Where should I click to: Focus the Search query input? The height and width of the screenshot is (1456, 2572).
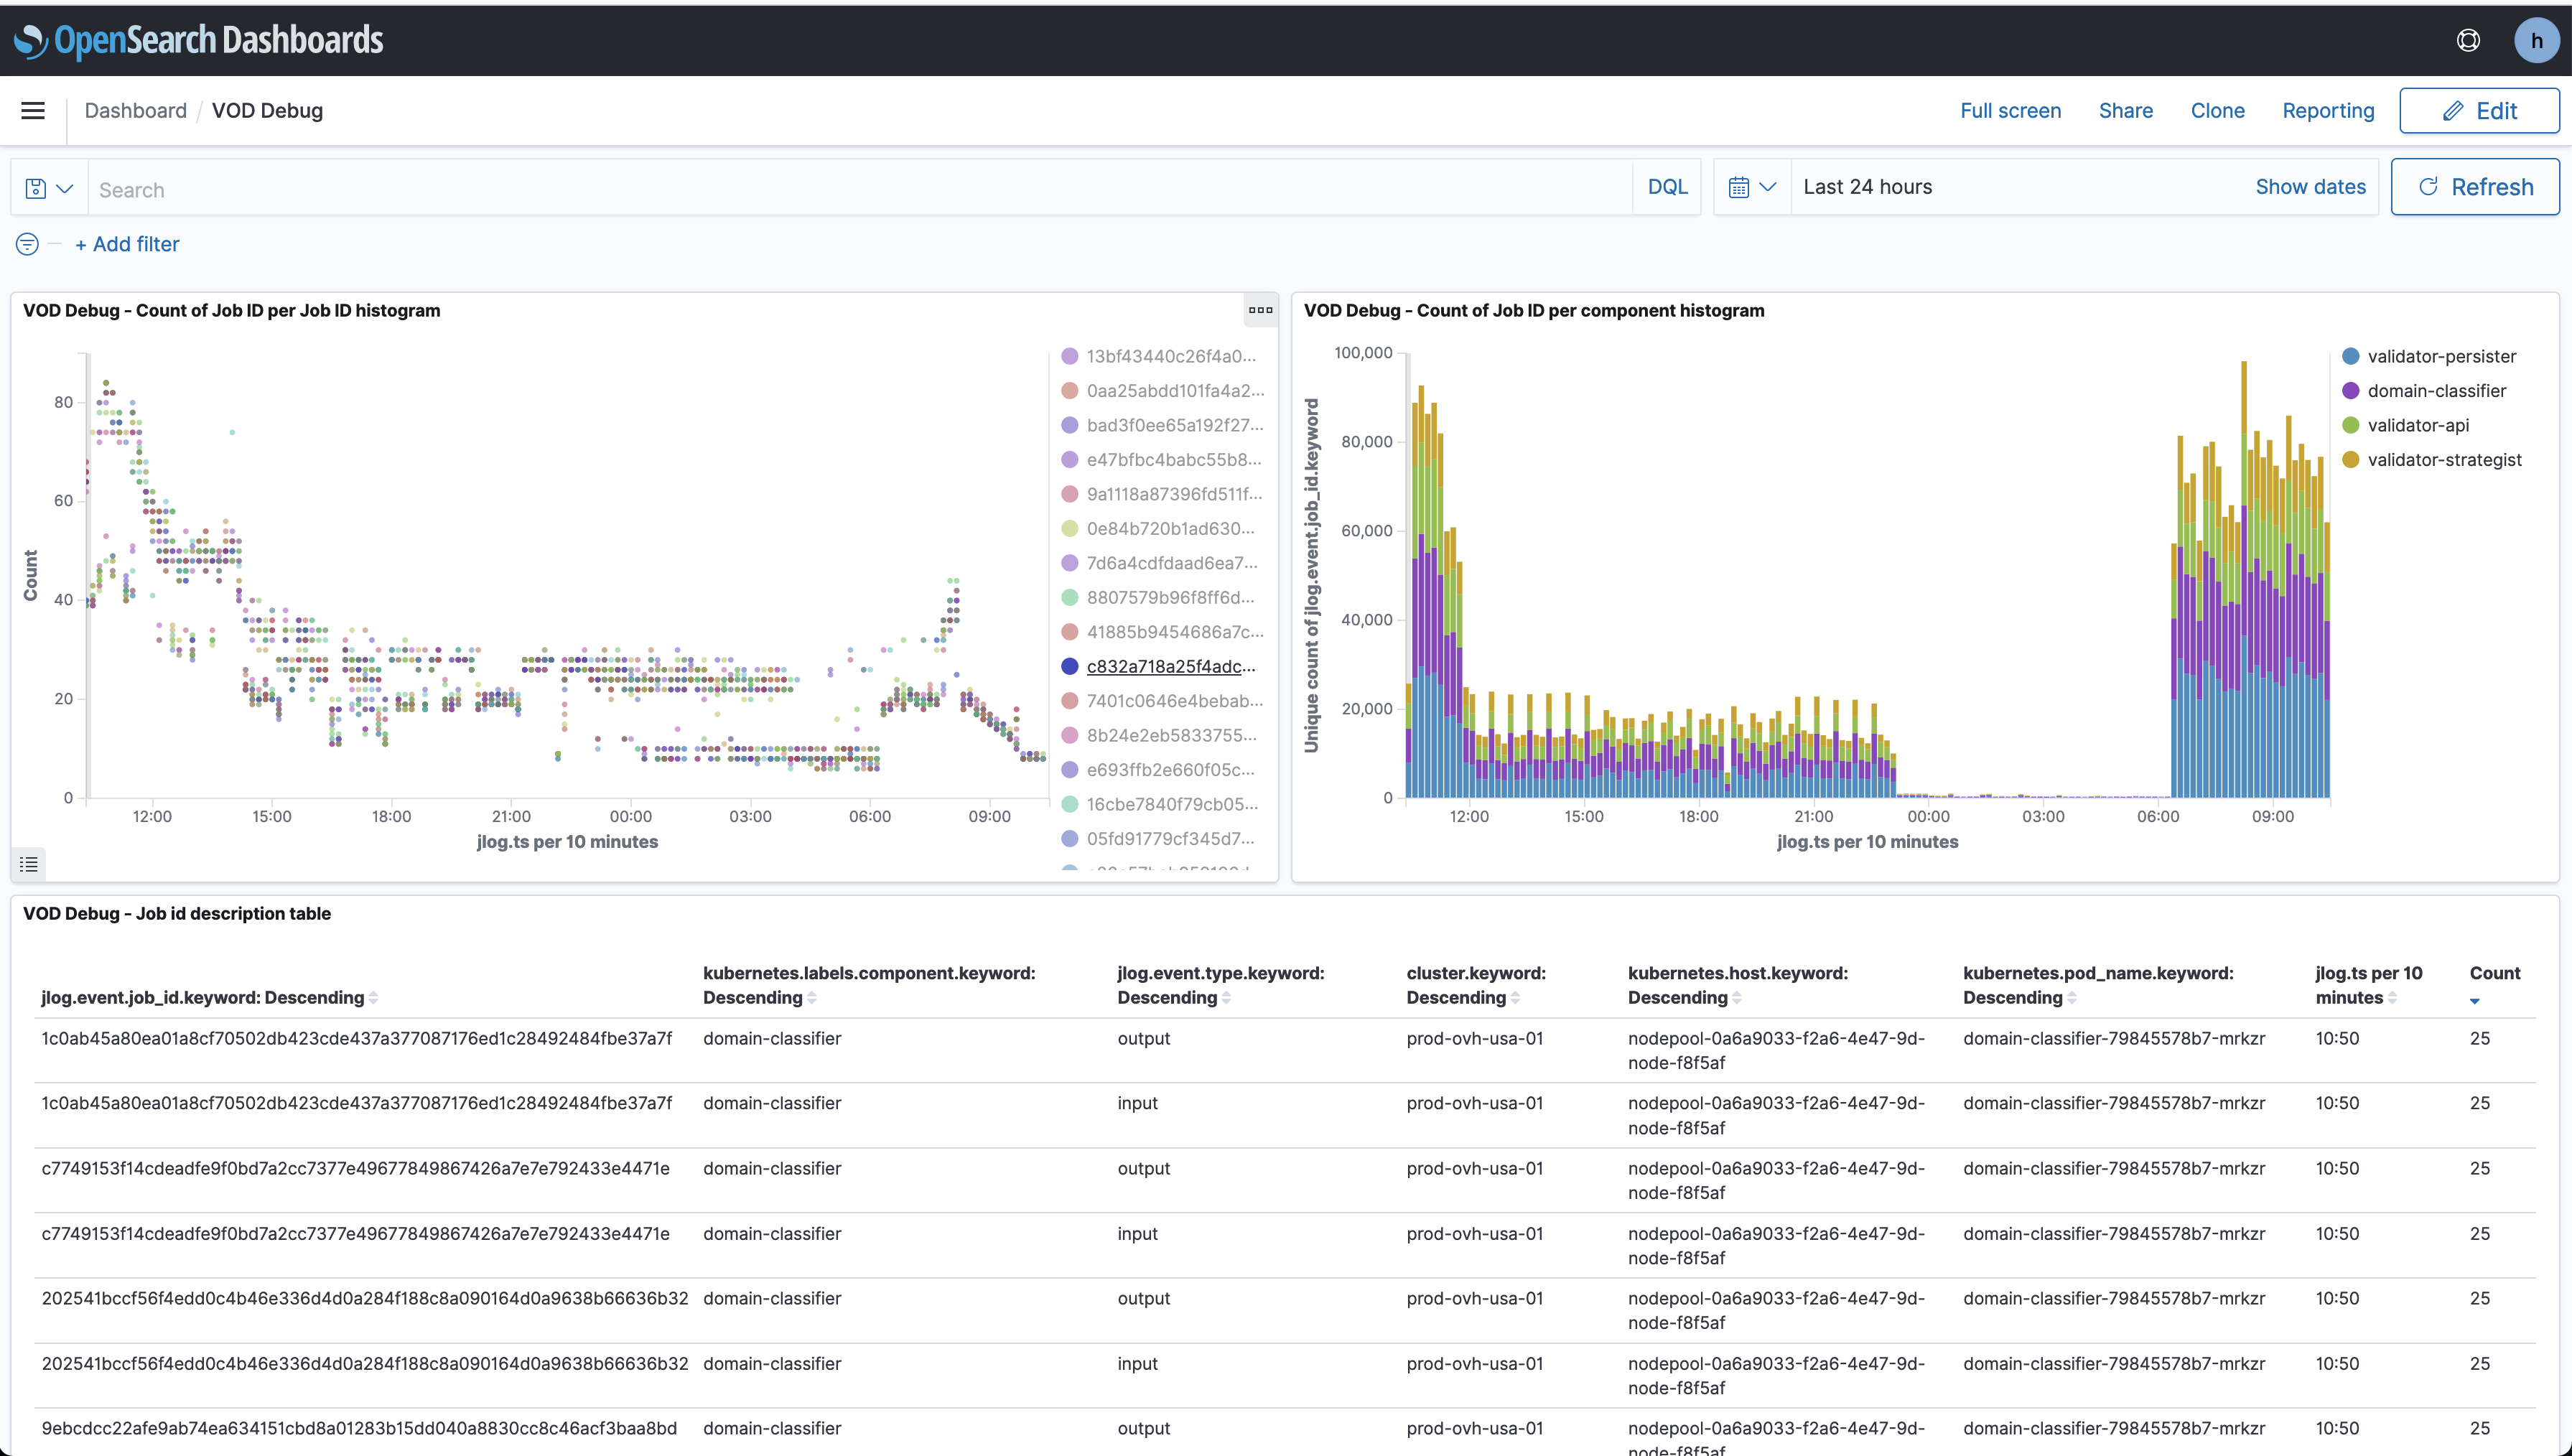[860, 188]
